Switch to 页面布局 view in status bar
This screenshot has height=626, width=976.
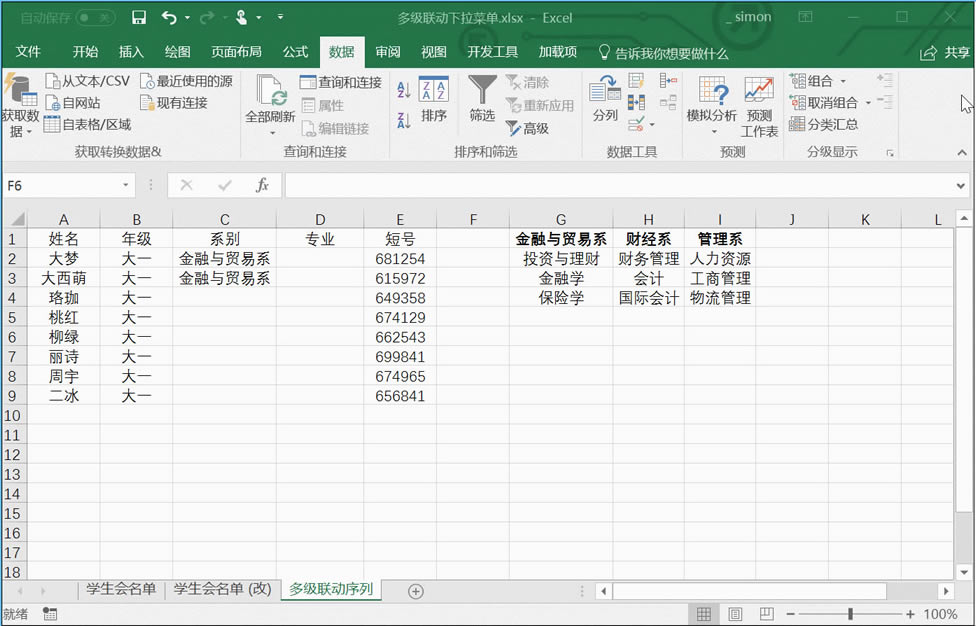pyautogui.click(x=735, y=613)
